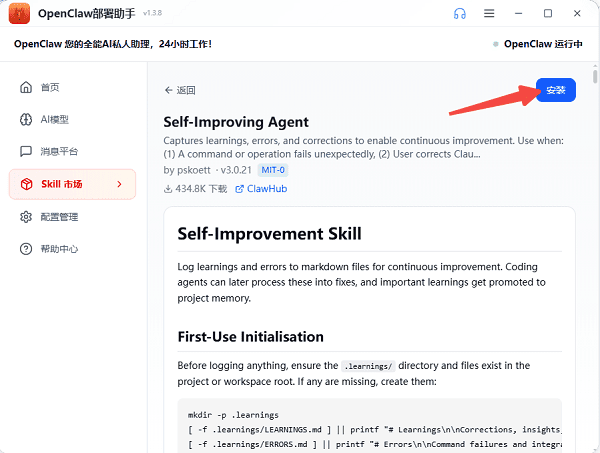Click the chat bubble icon beside 消息平台

click(x=26, y=152)
